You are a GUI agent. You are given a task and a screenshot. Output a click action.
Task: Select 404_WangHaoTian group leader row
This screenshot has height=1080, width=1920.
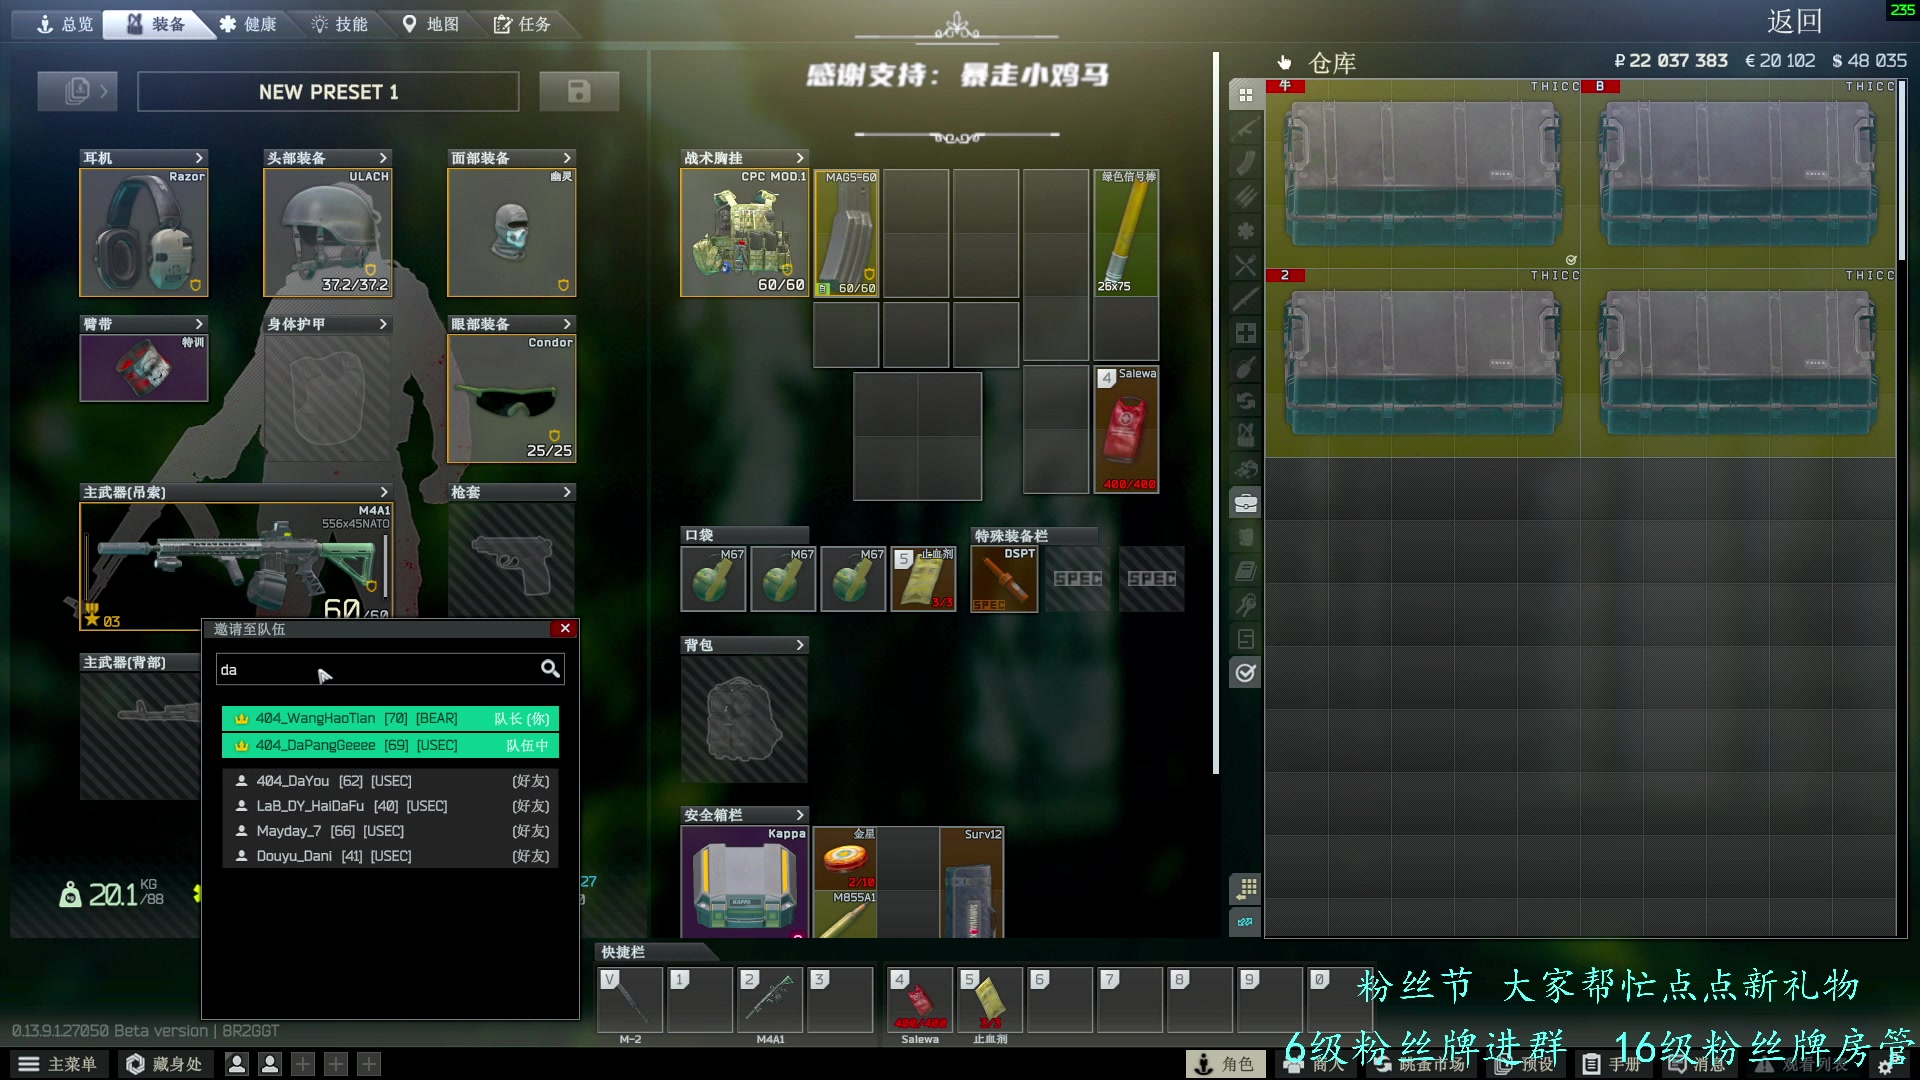coord(390,718)
